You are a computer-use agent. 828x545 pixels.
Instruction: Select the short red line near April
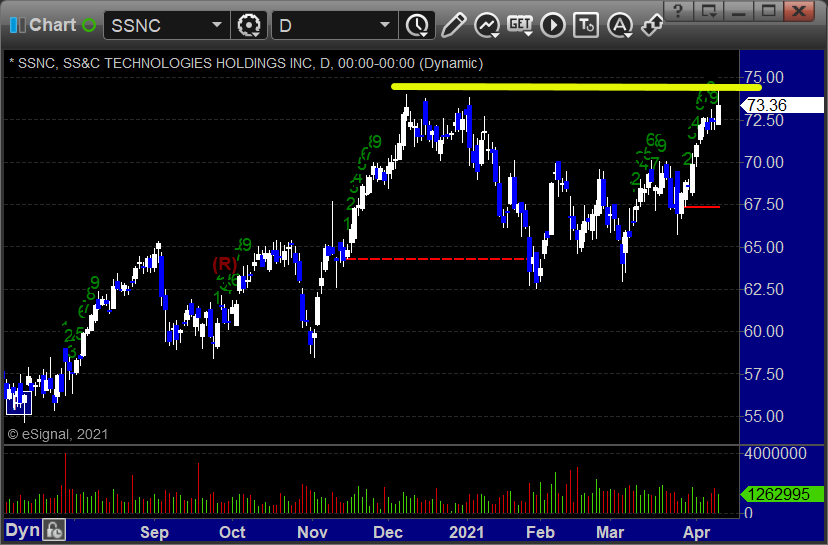point(702,206)
